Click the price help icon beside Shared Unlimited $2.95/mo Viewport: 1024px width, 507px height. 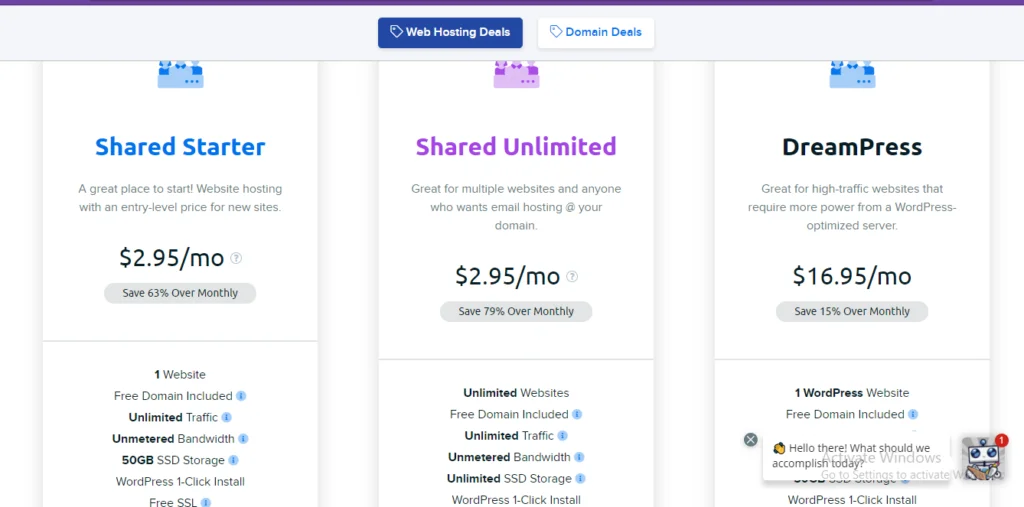pos(572,276)
